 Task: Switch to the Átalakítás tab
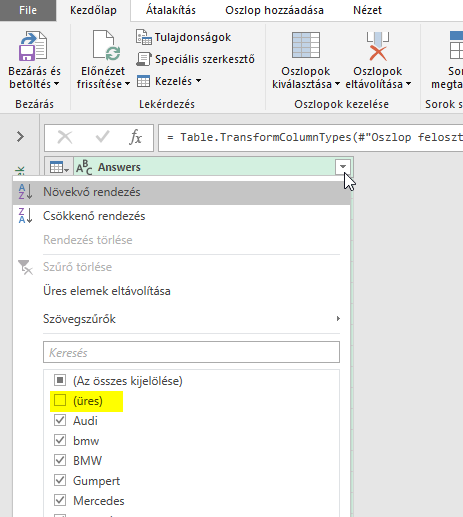point(171,10)
